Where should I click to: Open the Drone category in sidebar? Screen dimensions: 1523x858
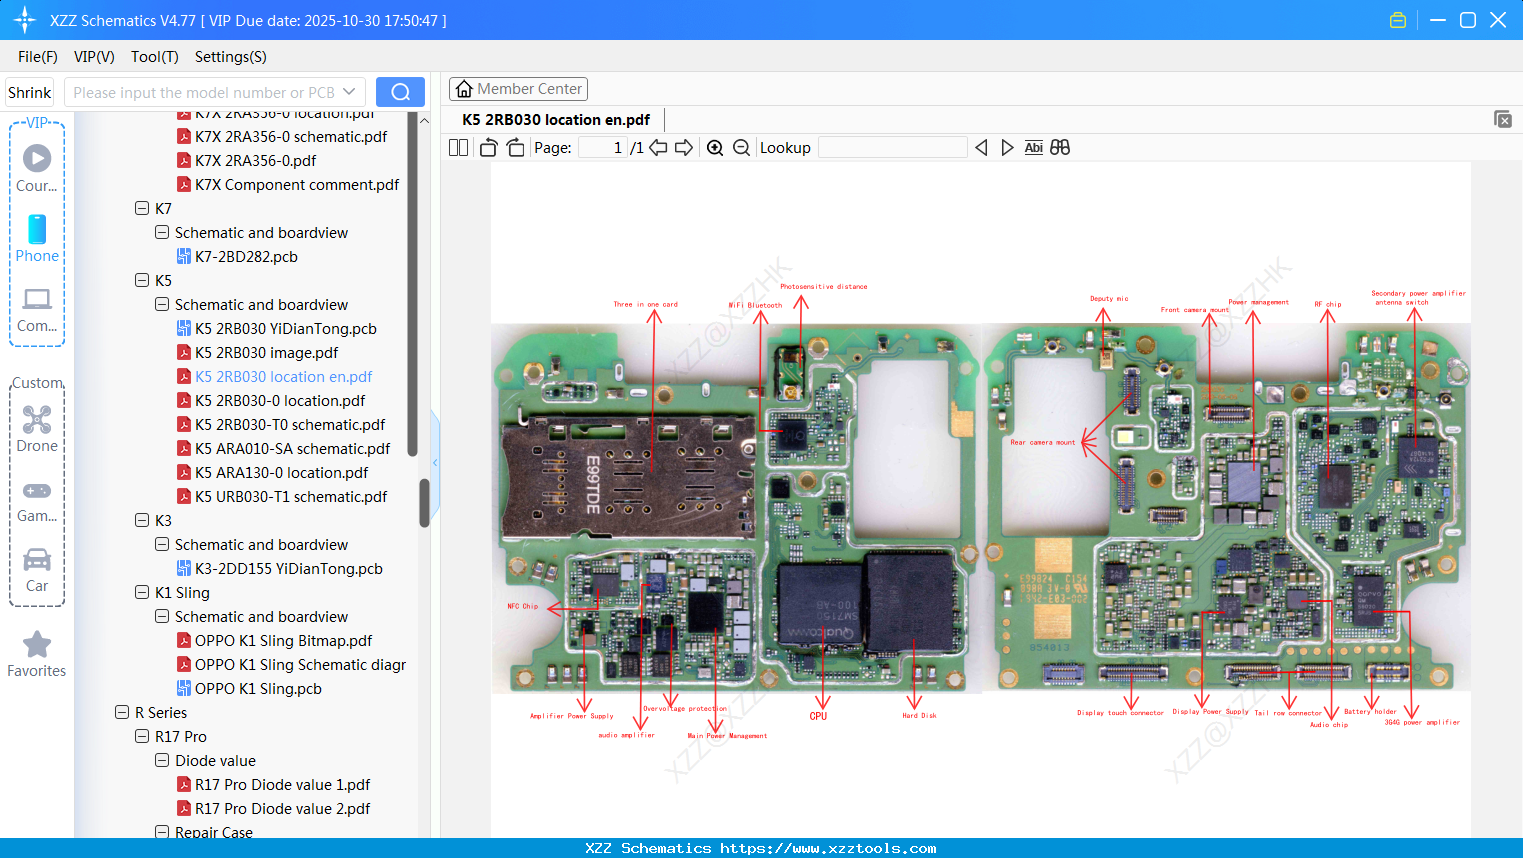(x=37, y=429)
